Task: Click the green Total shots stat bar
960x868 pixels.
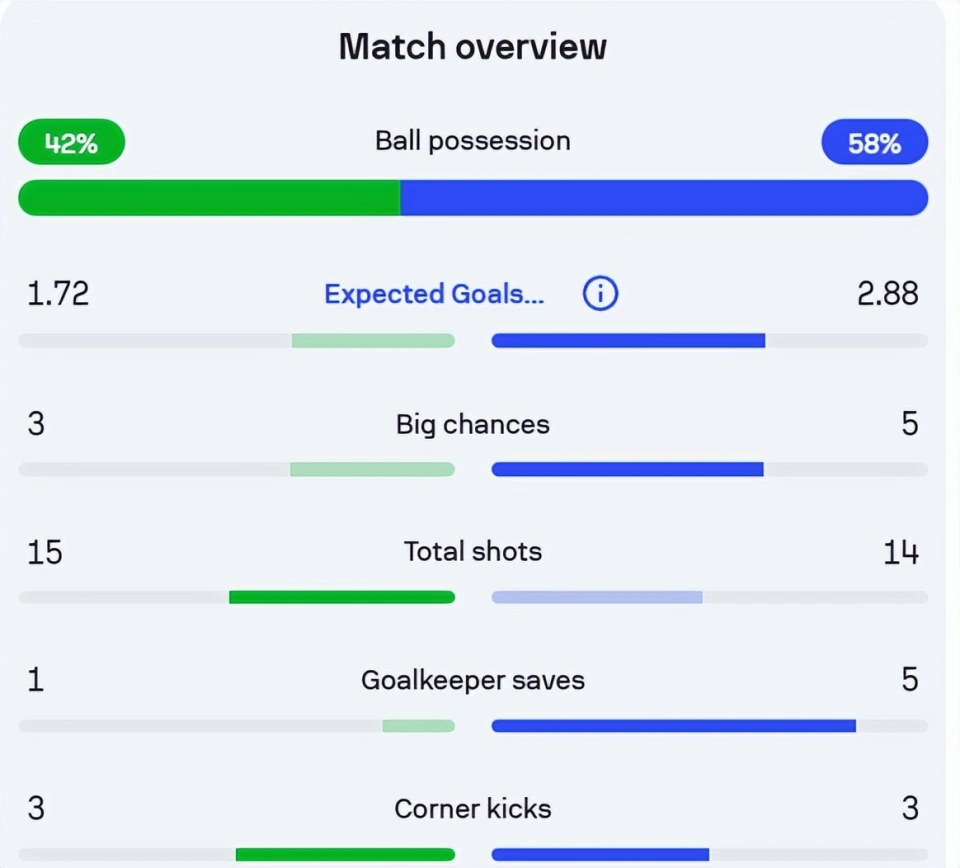Action: tap(342, 597)
